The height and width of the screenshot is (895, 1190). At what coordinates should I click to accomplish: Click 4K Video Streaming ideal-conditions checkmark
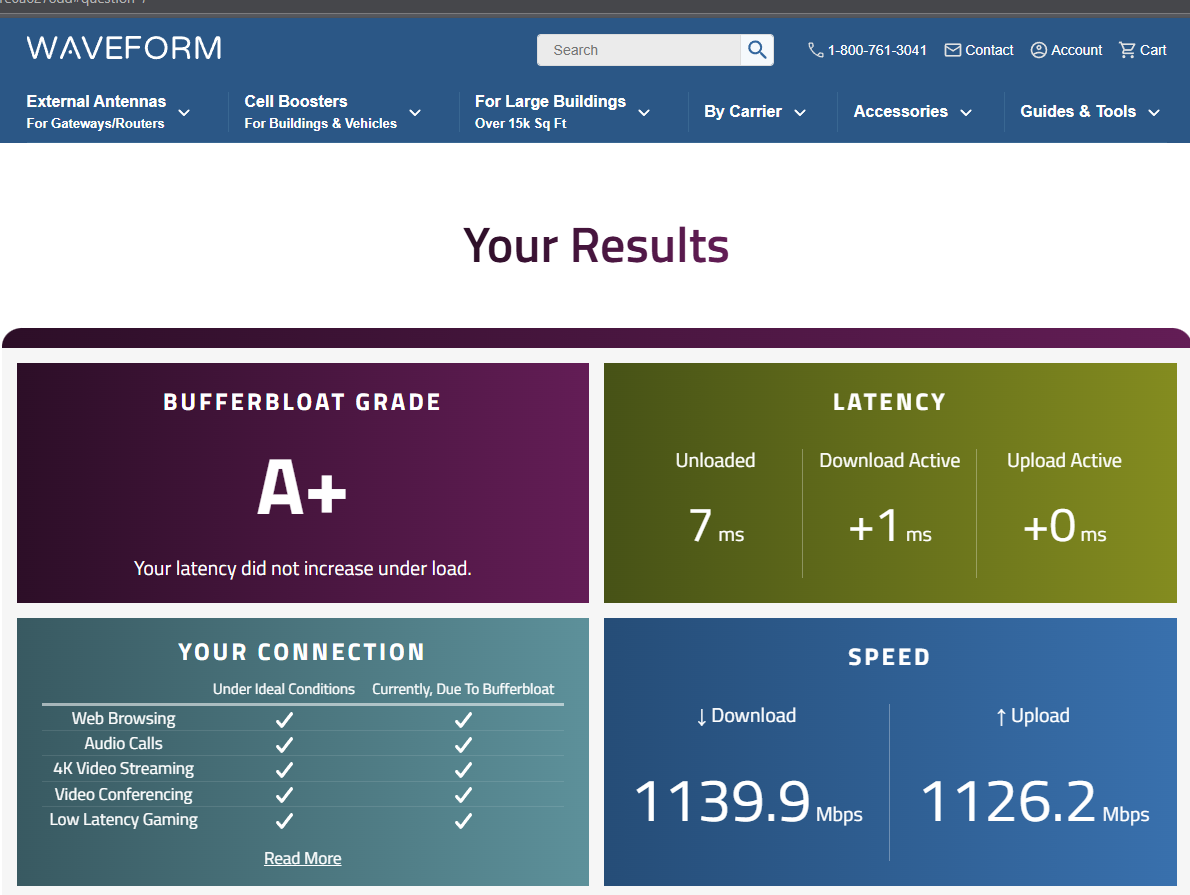[285, 770]
